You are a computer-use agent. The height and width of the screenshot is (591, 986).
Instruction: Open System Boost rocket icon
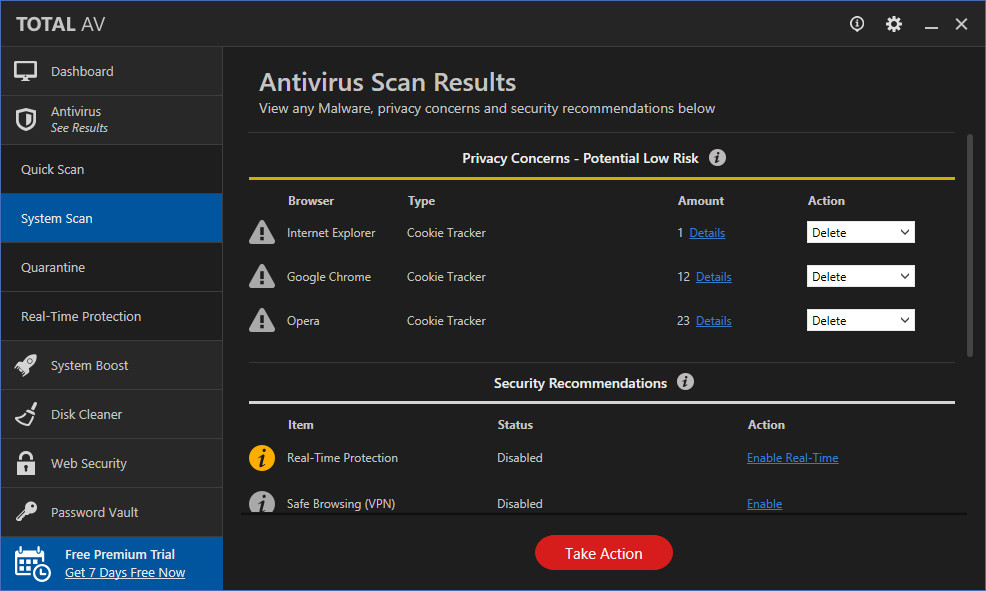coord(26,365)
